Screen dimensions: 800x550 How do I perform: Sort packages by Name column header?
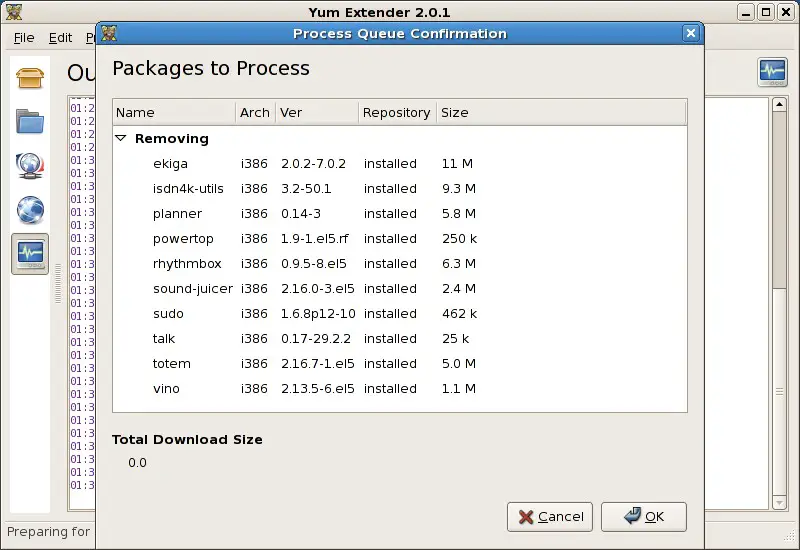coord(174,112)
